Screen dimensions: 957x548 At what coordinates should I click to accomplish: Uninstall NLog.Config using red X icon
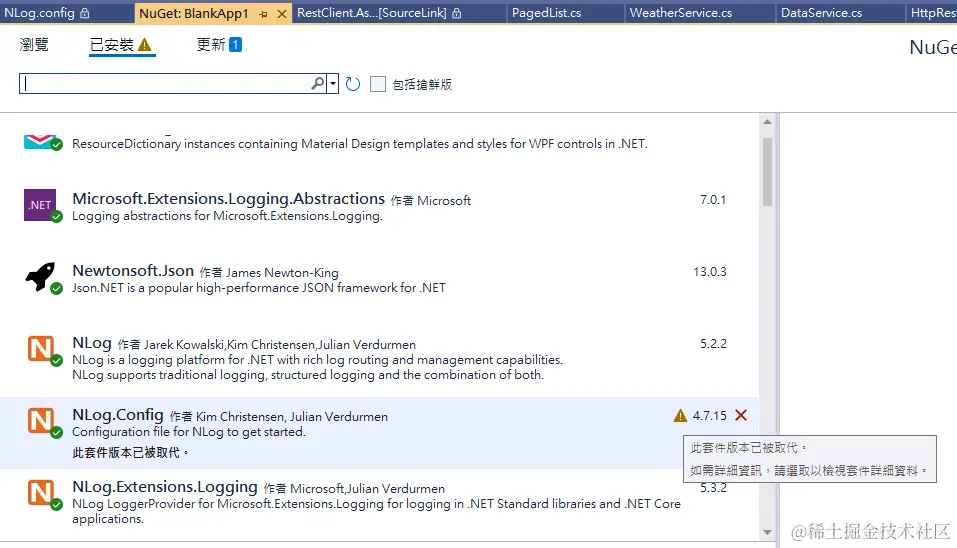tap(741, 416)
